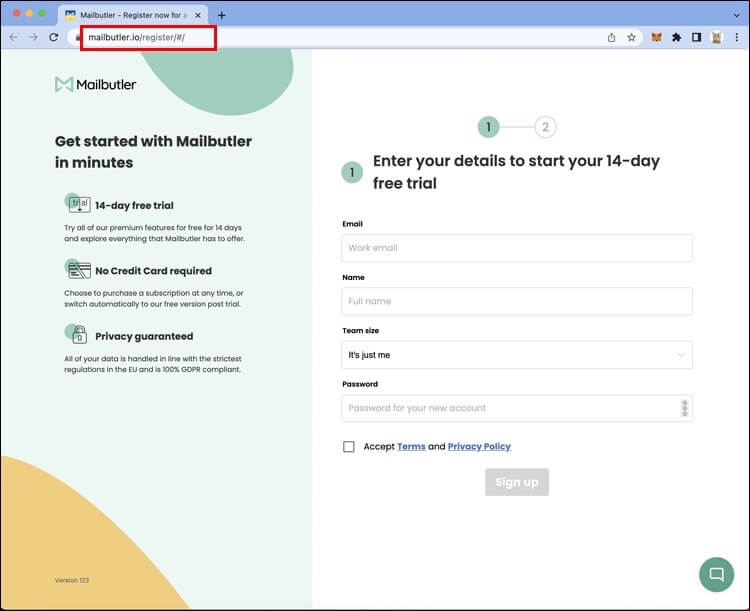Click the Sign up button
Viewport: 750px width, 611px height.
click(517, 482)
